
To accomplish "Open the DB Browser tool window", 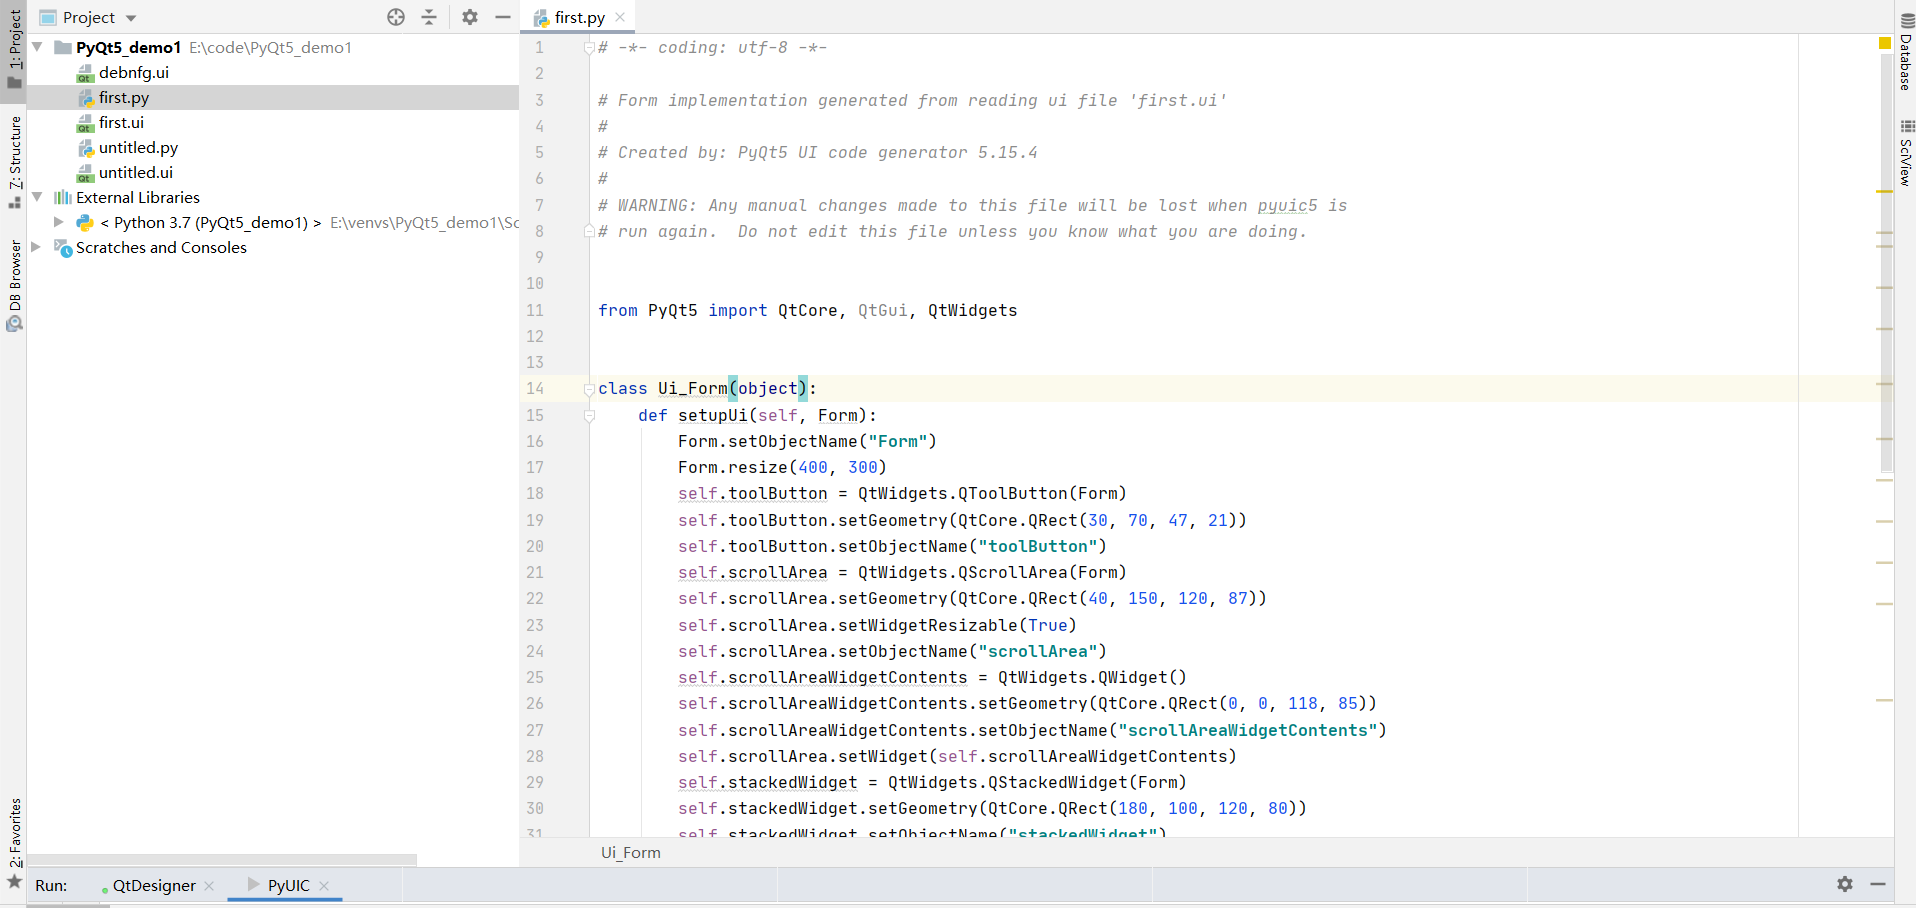I will (14, 285).
